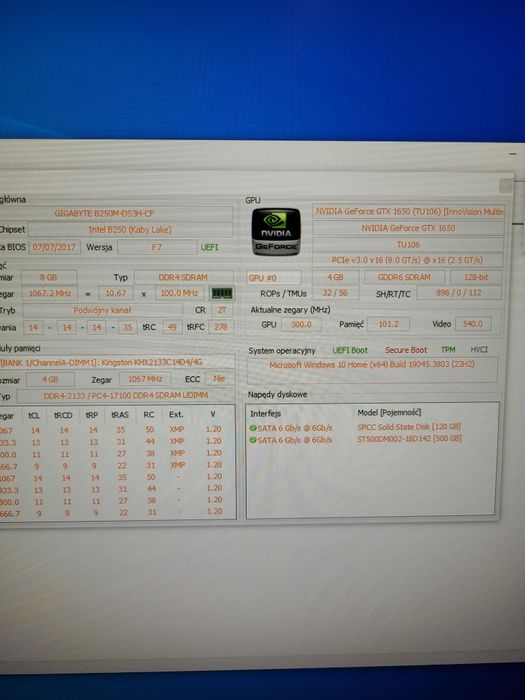The height and width of the screenshot is (700, 525).
Task: Click the 100.0 MHz base clock field
Action: point(179,293)
